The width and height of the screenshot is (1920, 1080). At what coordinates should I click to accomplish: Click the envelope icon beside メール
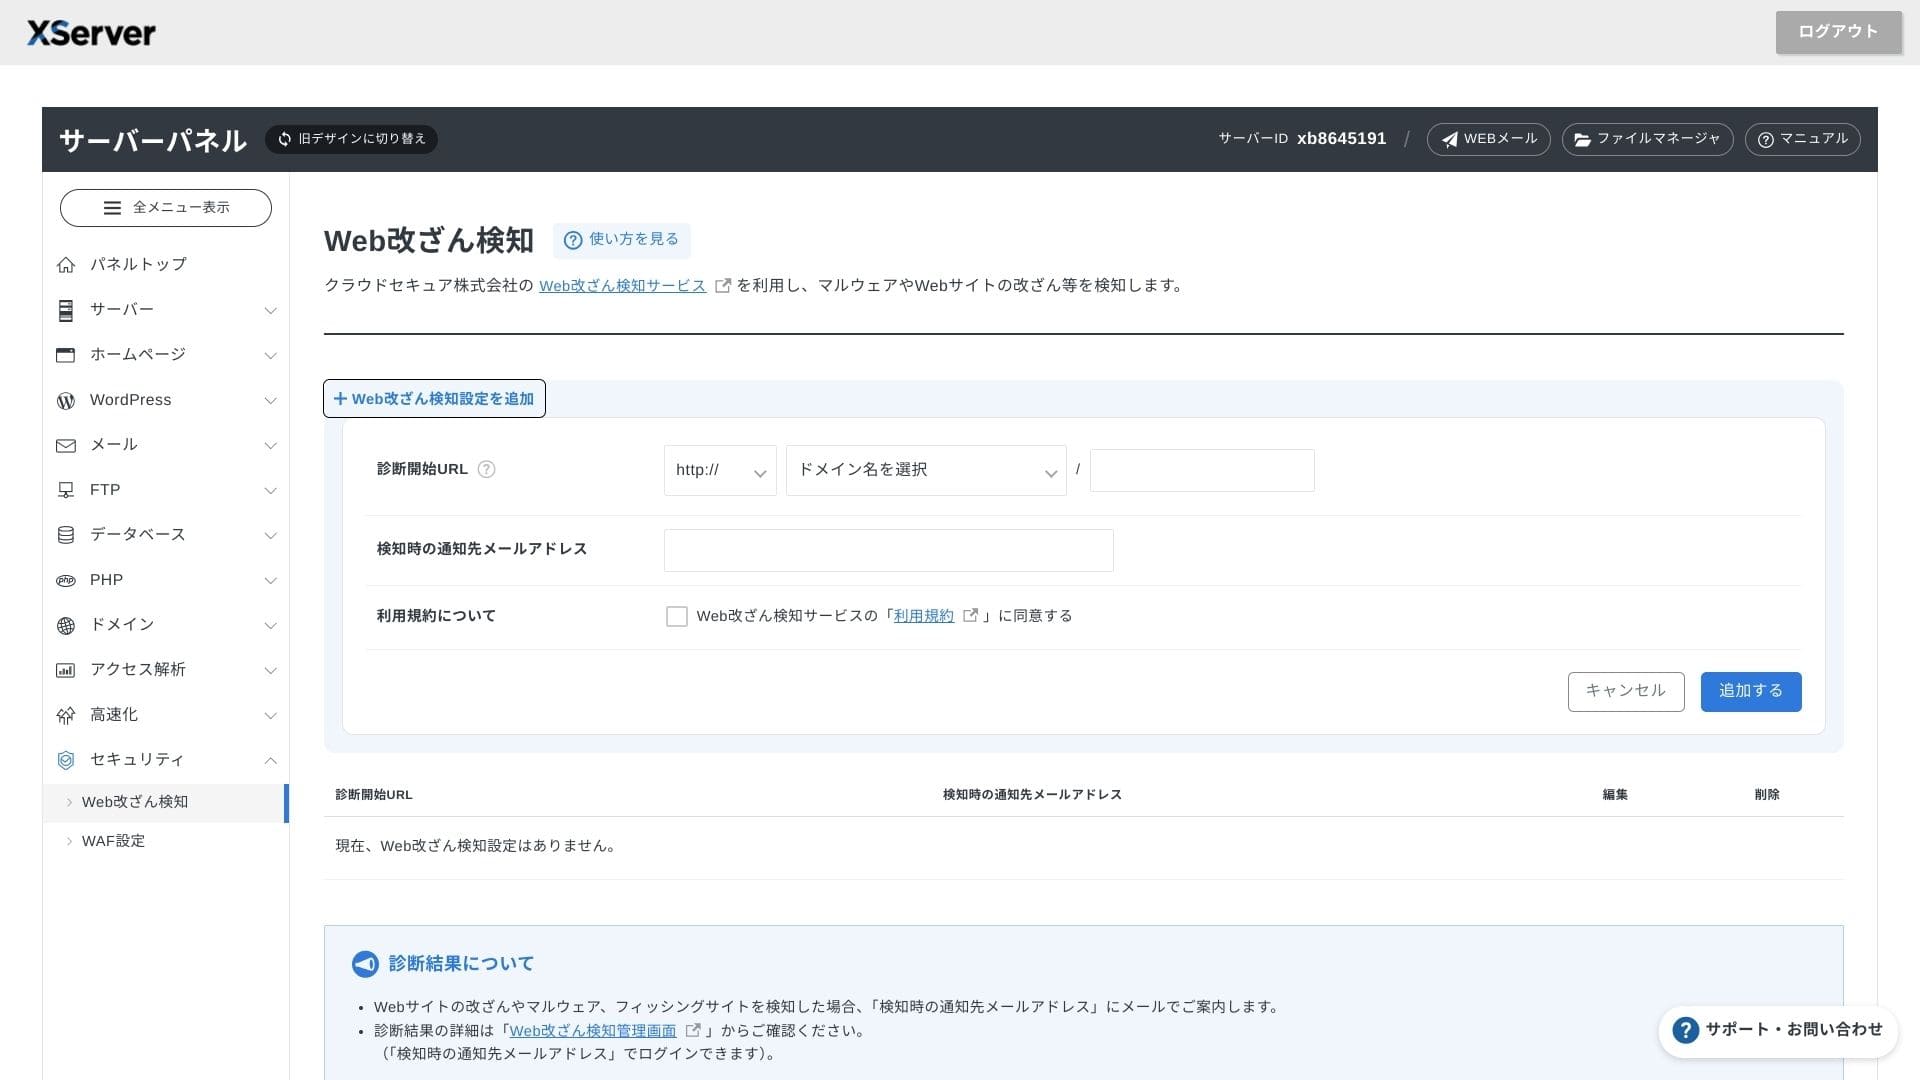[x=66, y=445]
